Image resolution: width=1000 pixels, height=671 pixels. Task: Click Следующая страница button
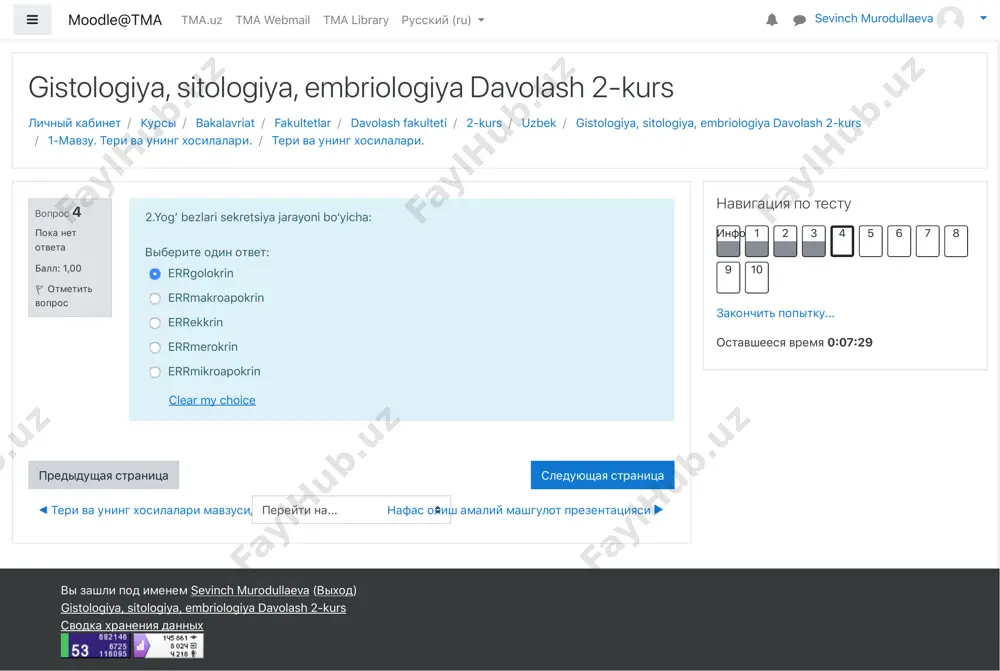click(x=602, y=475)
